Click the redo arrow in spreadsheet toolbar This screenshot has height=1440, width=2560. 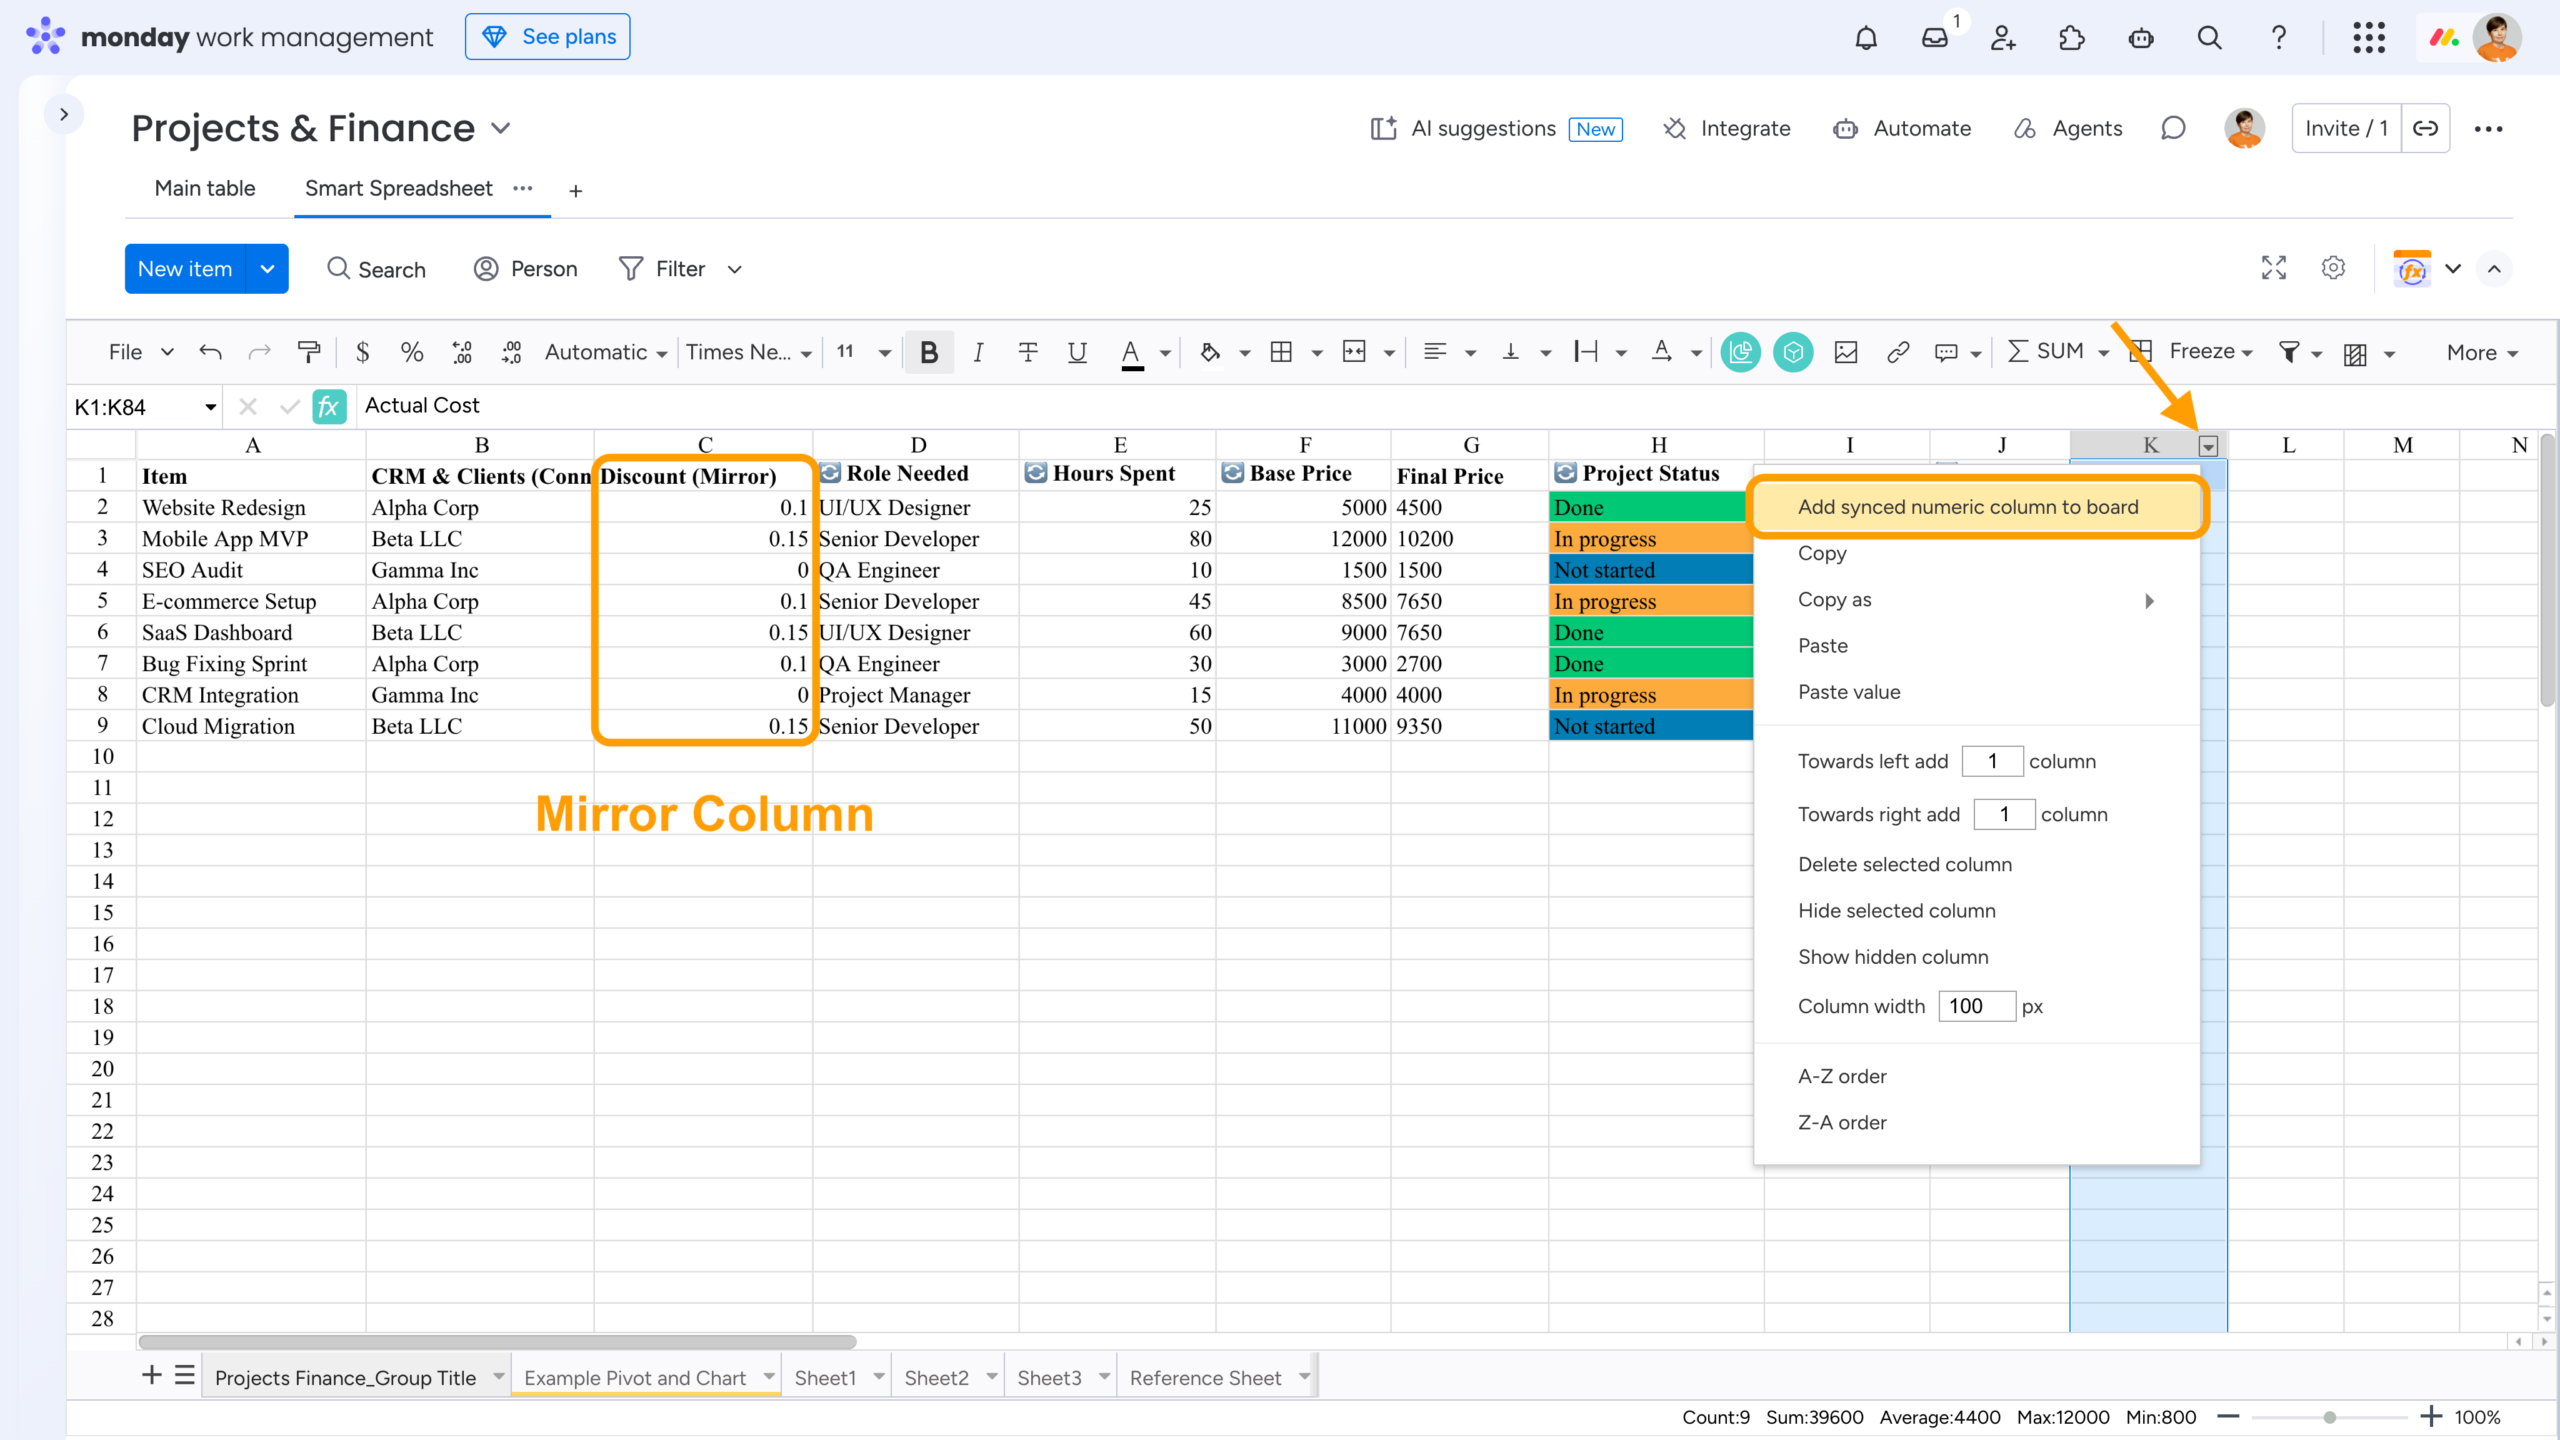coord(259,352)
